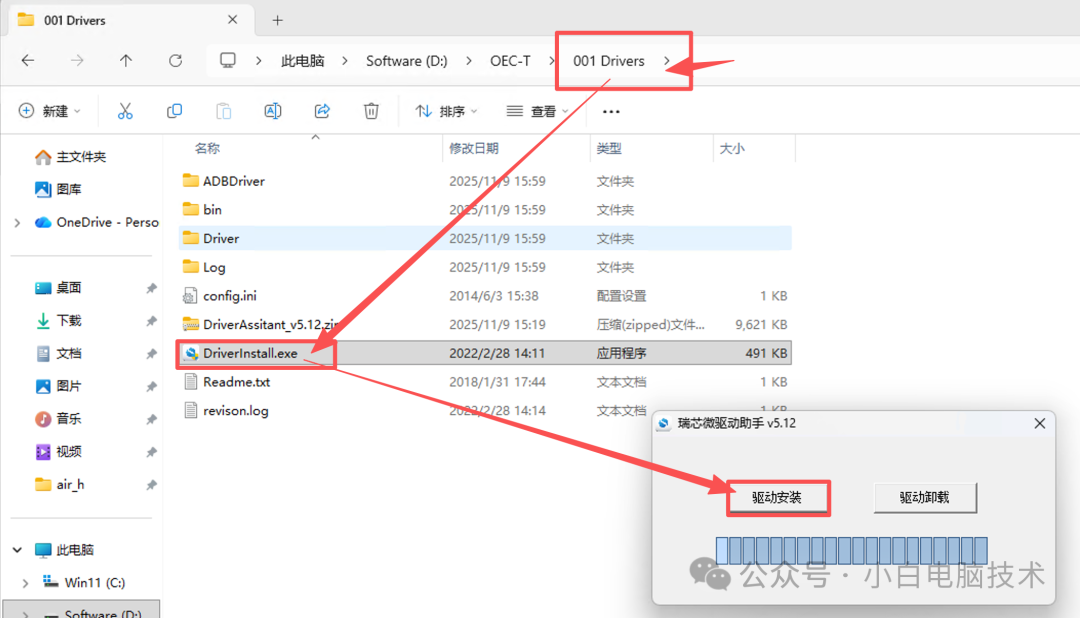Sort by 修改日期 column header

[x=474, y=148]
